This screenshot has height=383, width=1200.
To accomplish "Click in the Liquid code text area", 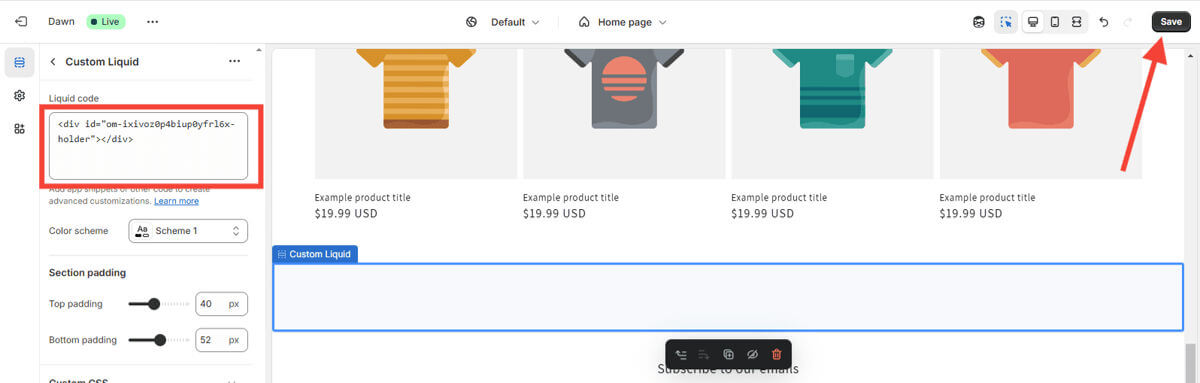I will (148, 145).
